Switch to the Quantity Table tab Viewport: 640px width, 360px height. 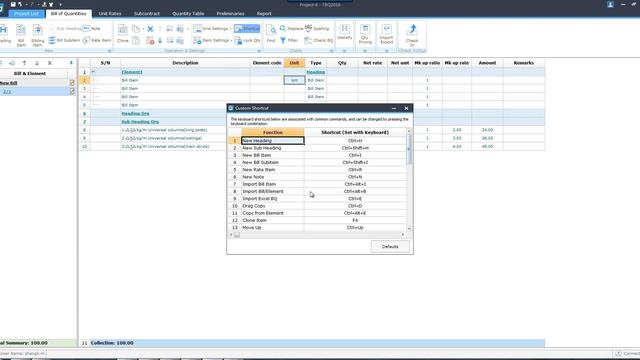coord(188,13)
